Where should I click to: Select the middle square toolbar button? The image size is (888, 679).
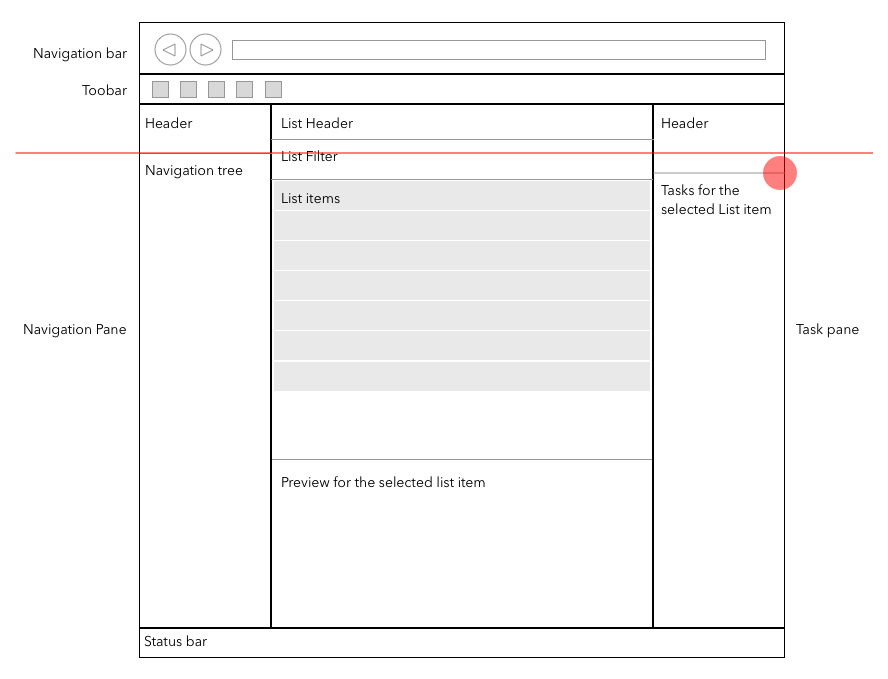[216, 89]
